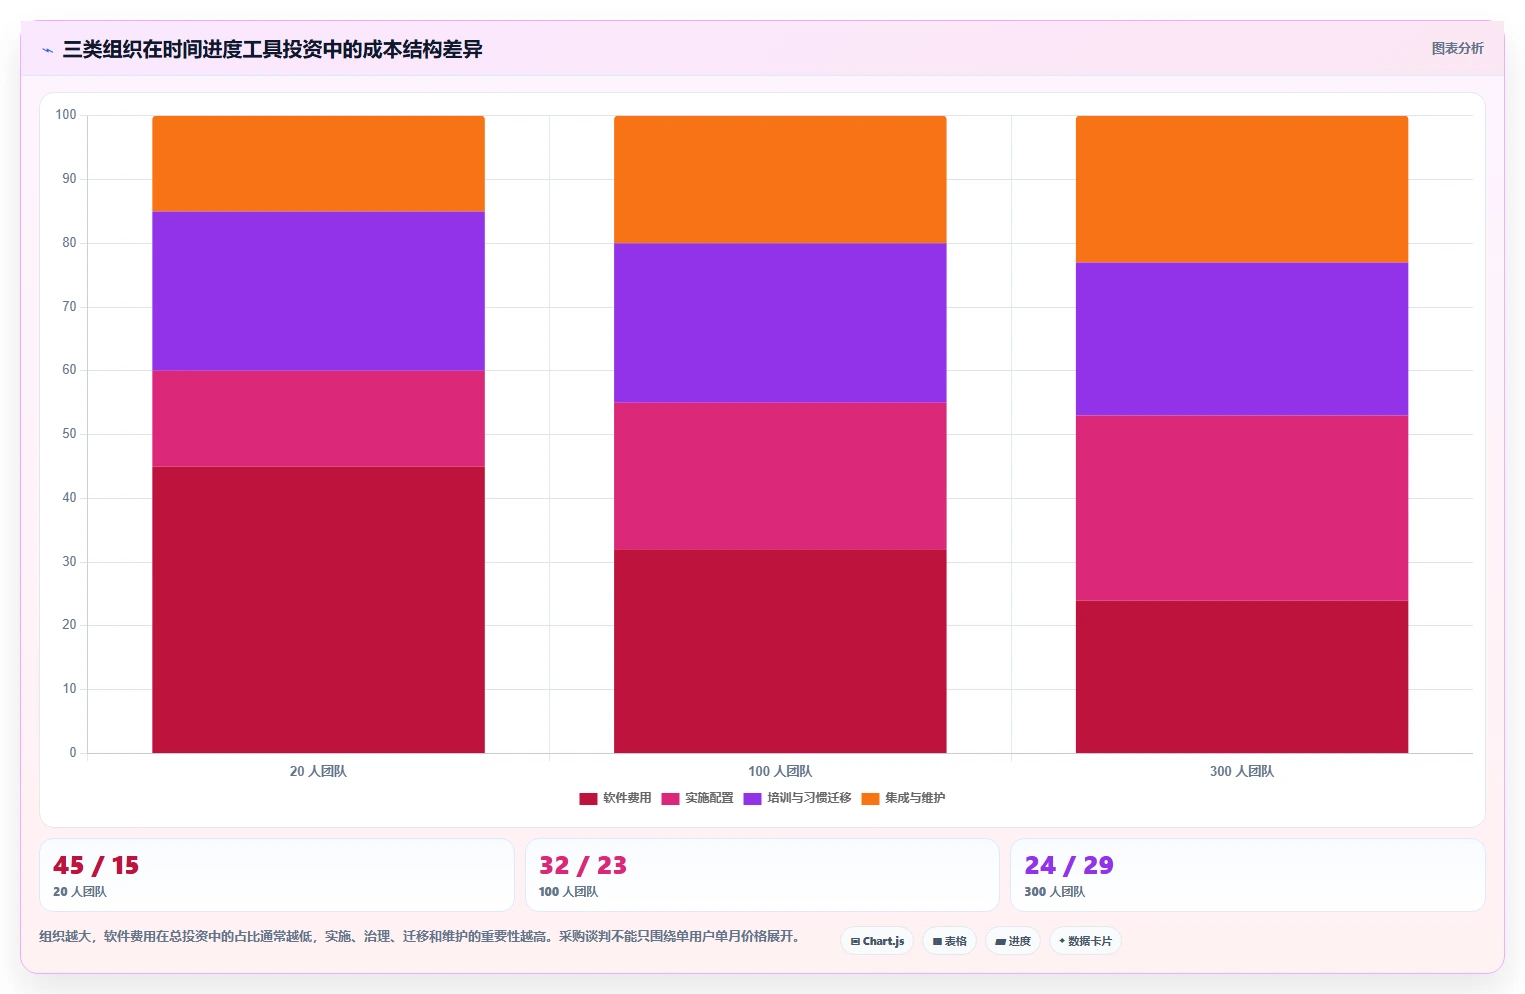Click the y-axis value 0

(72, 753)
